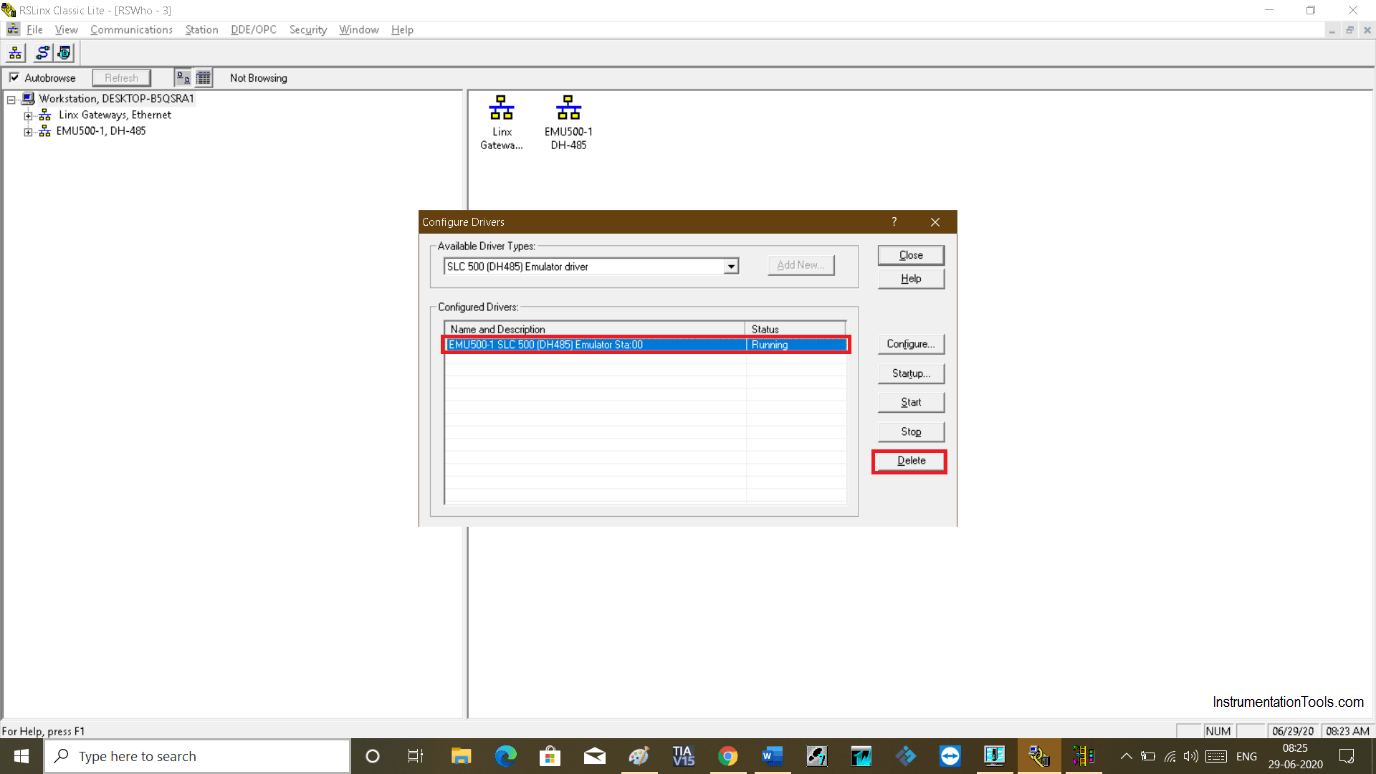Click the network icon in system tray

coord(1169,756)
